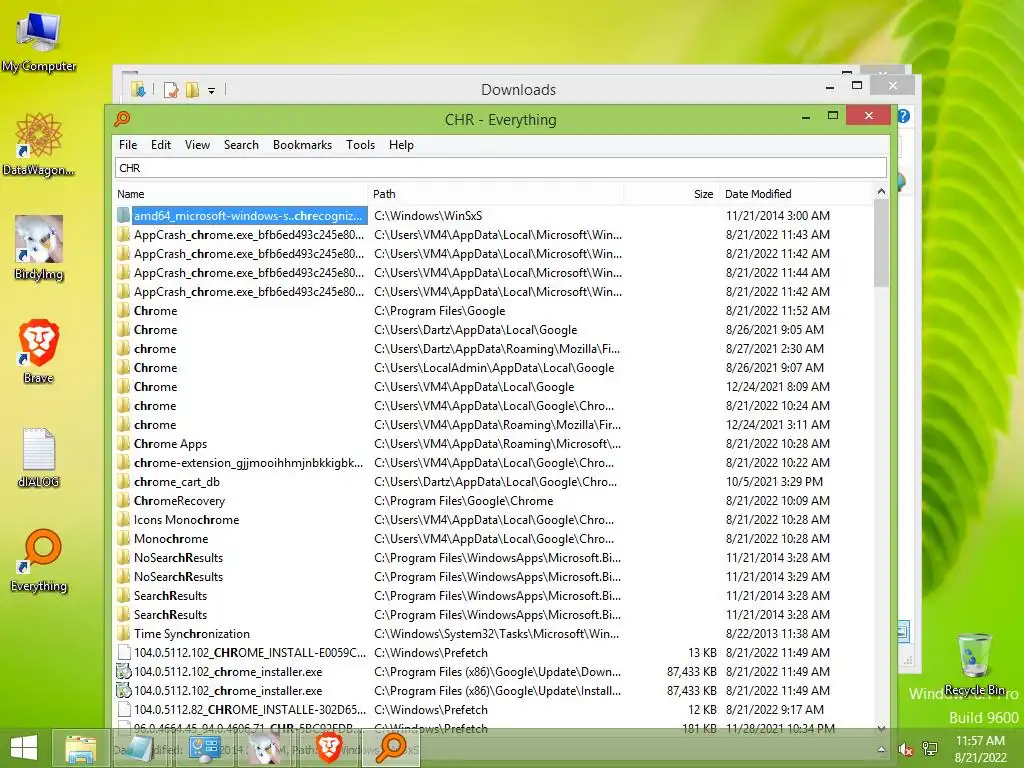1024x768 pixels.
Task: Show hidden system tray icons
Action: [x=882, y=750]
